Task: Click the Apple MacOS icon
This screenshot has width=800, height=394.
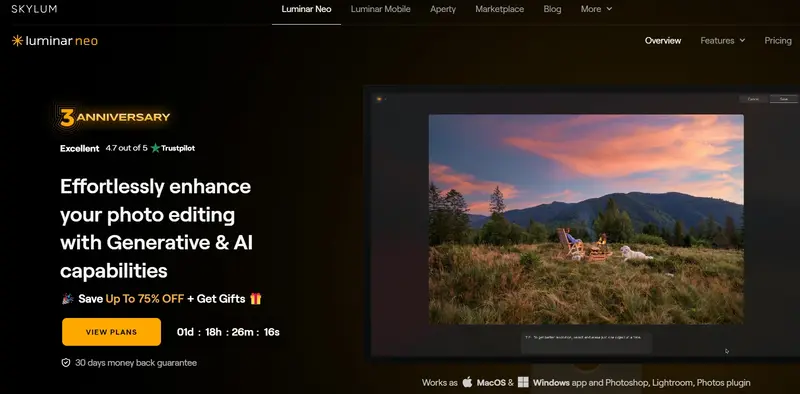Action: point(467,382)
